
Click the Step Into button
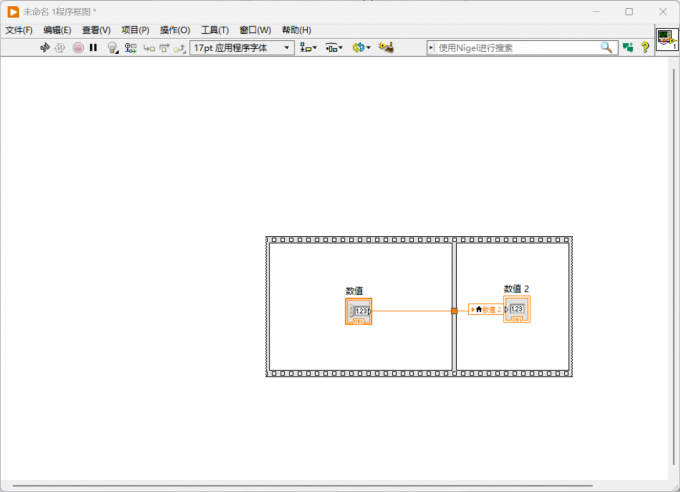click(x=149, y=48)
